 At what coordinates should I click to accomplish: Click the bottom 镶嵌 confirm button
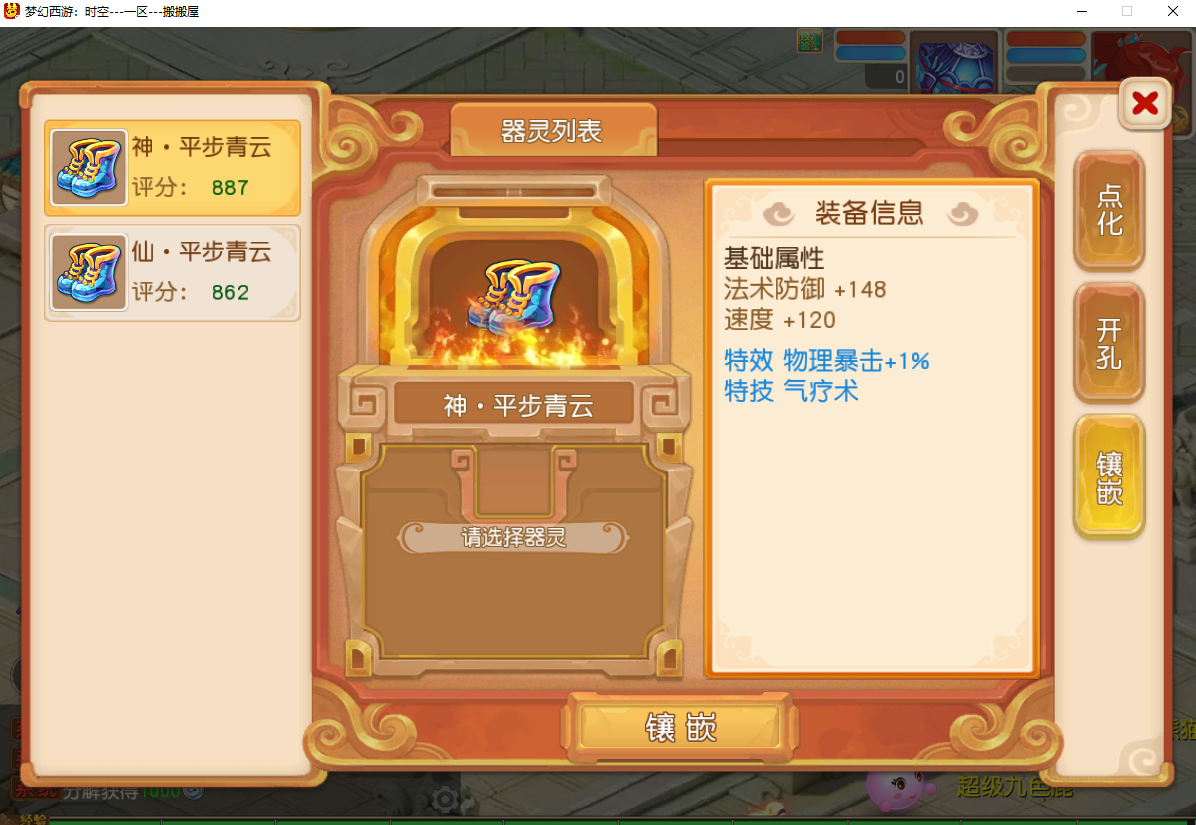[680, 727]
